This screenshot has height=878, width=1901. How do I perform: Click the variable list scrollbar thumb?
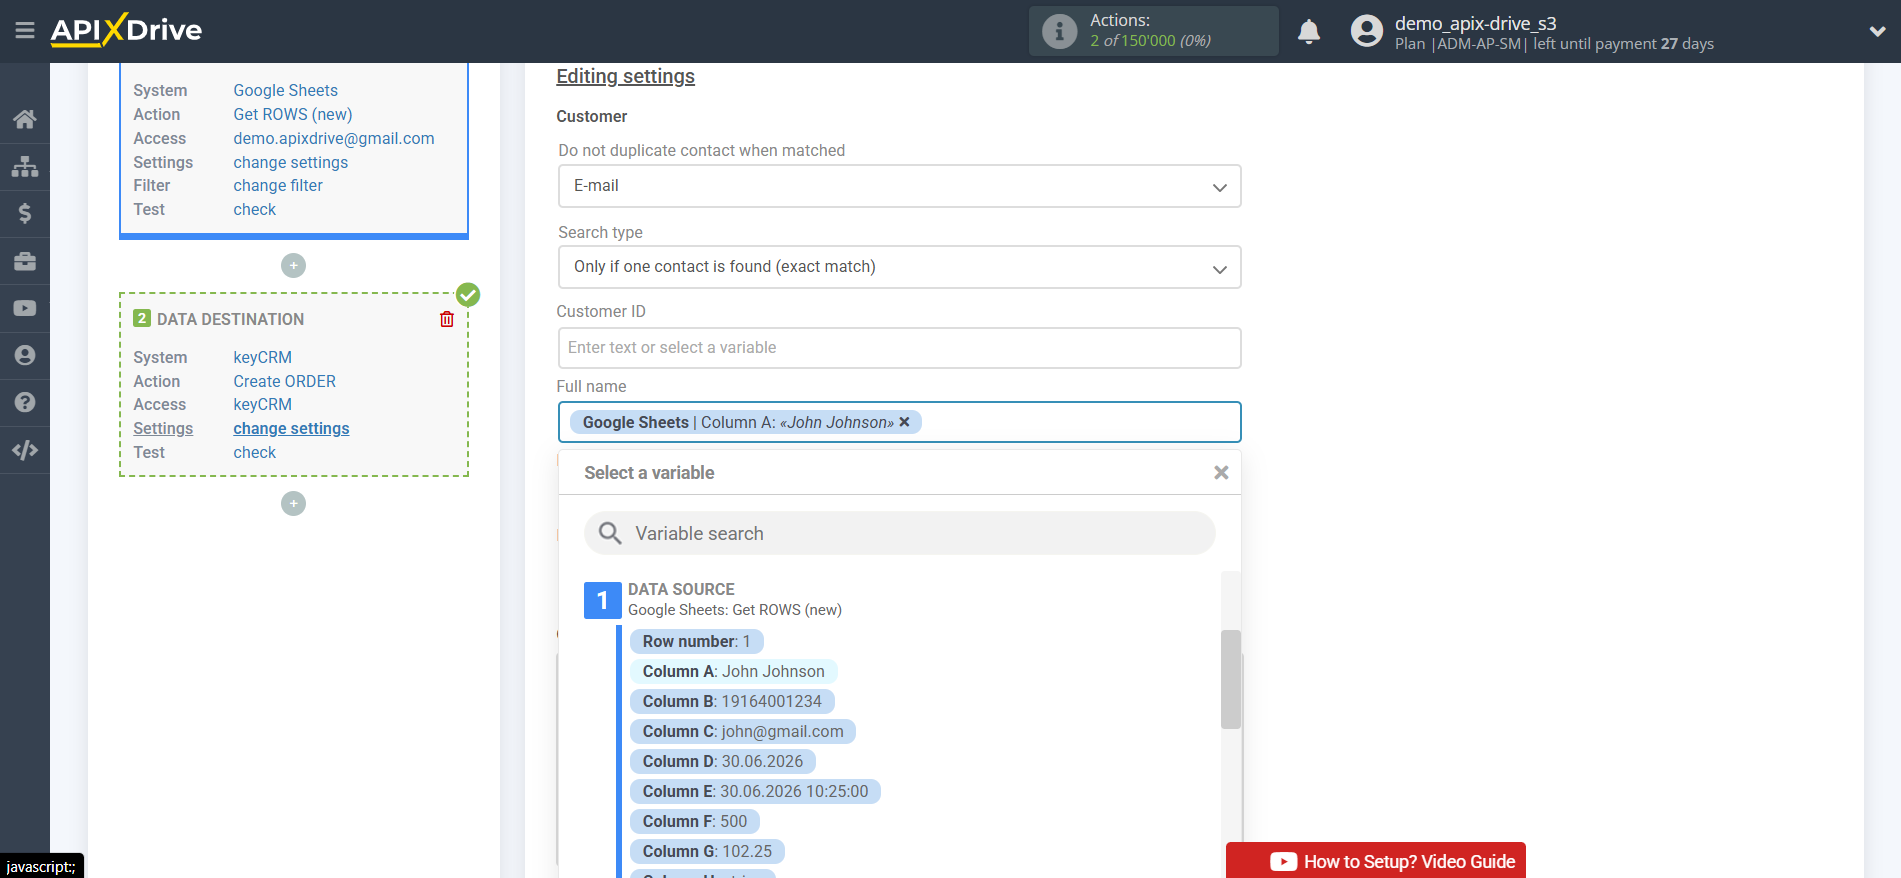1231,679
